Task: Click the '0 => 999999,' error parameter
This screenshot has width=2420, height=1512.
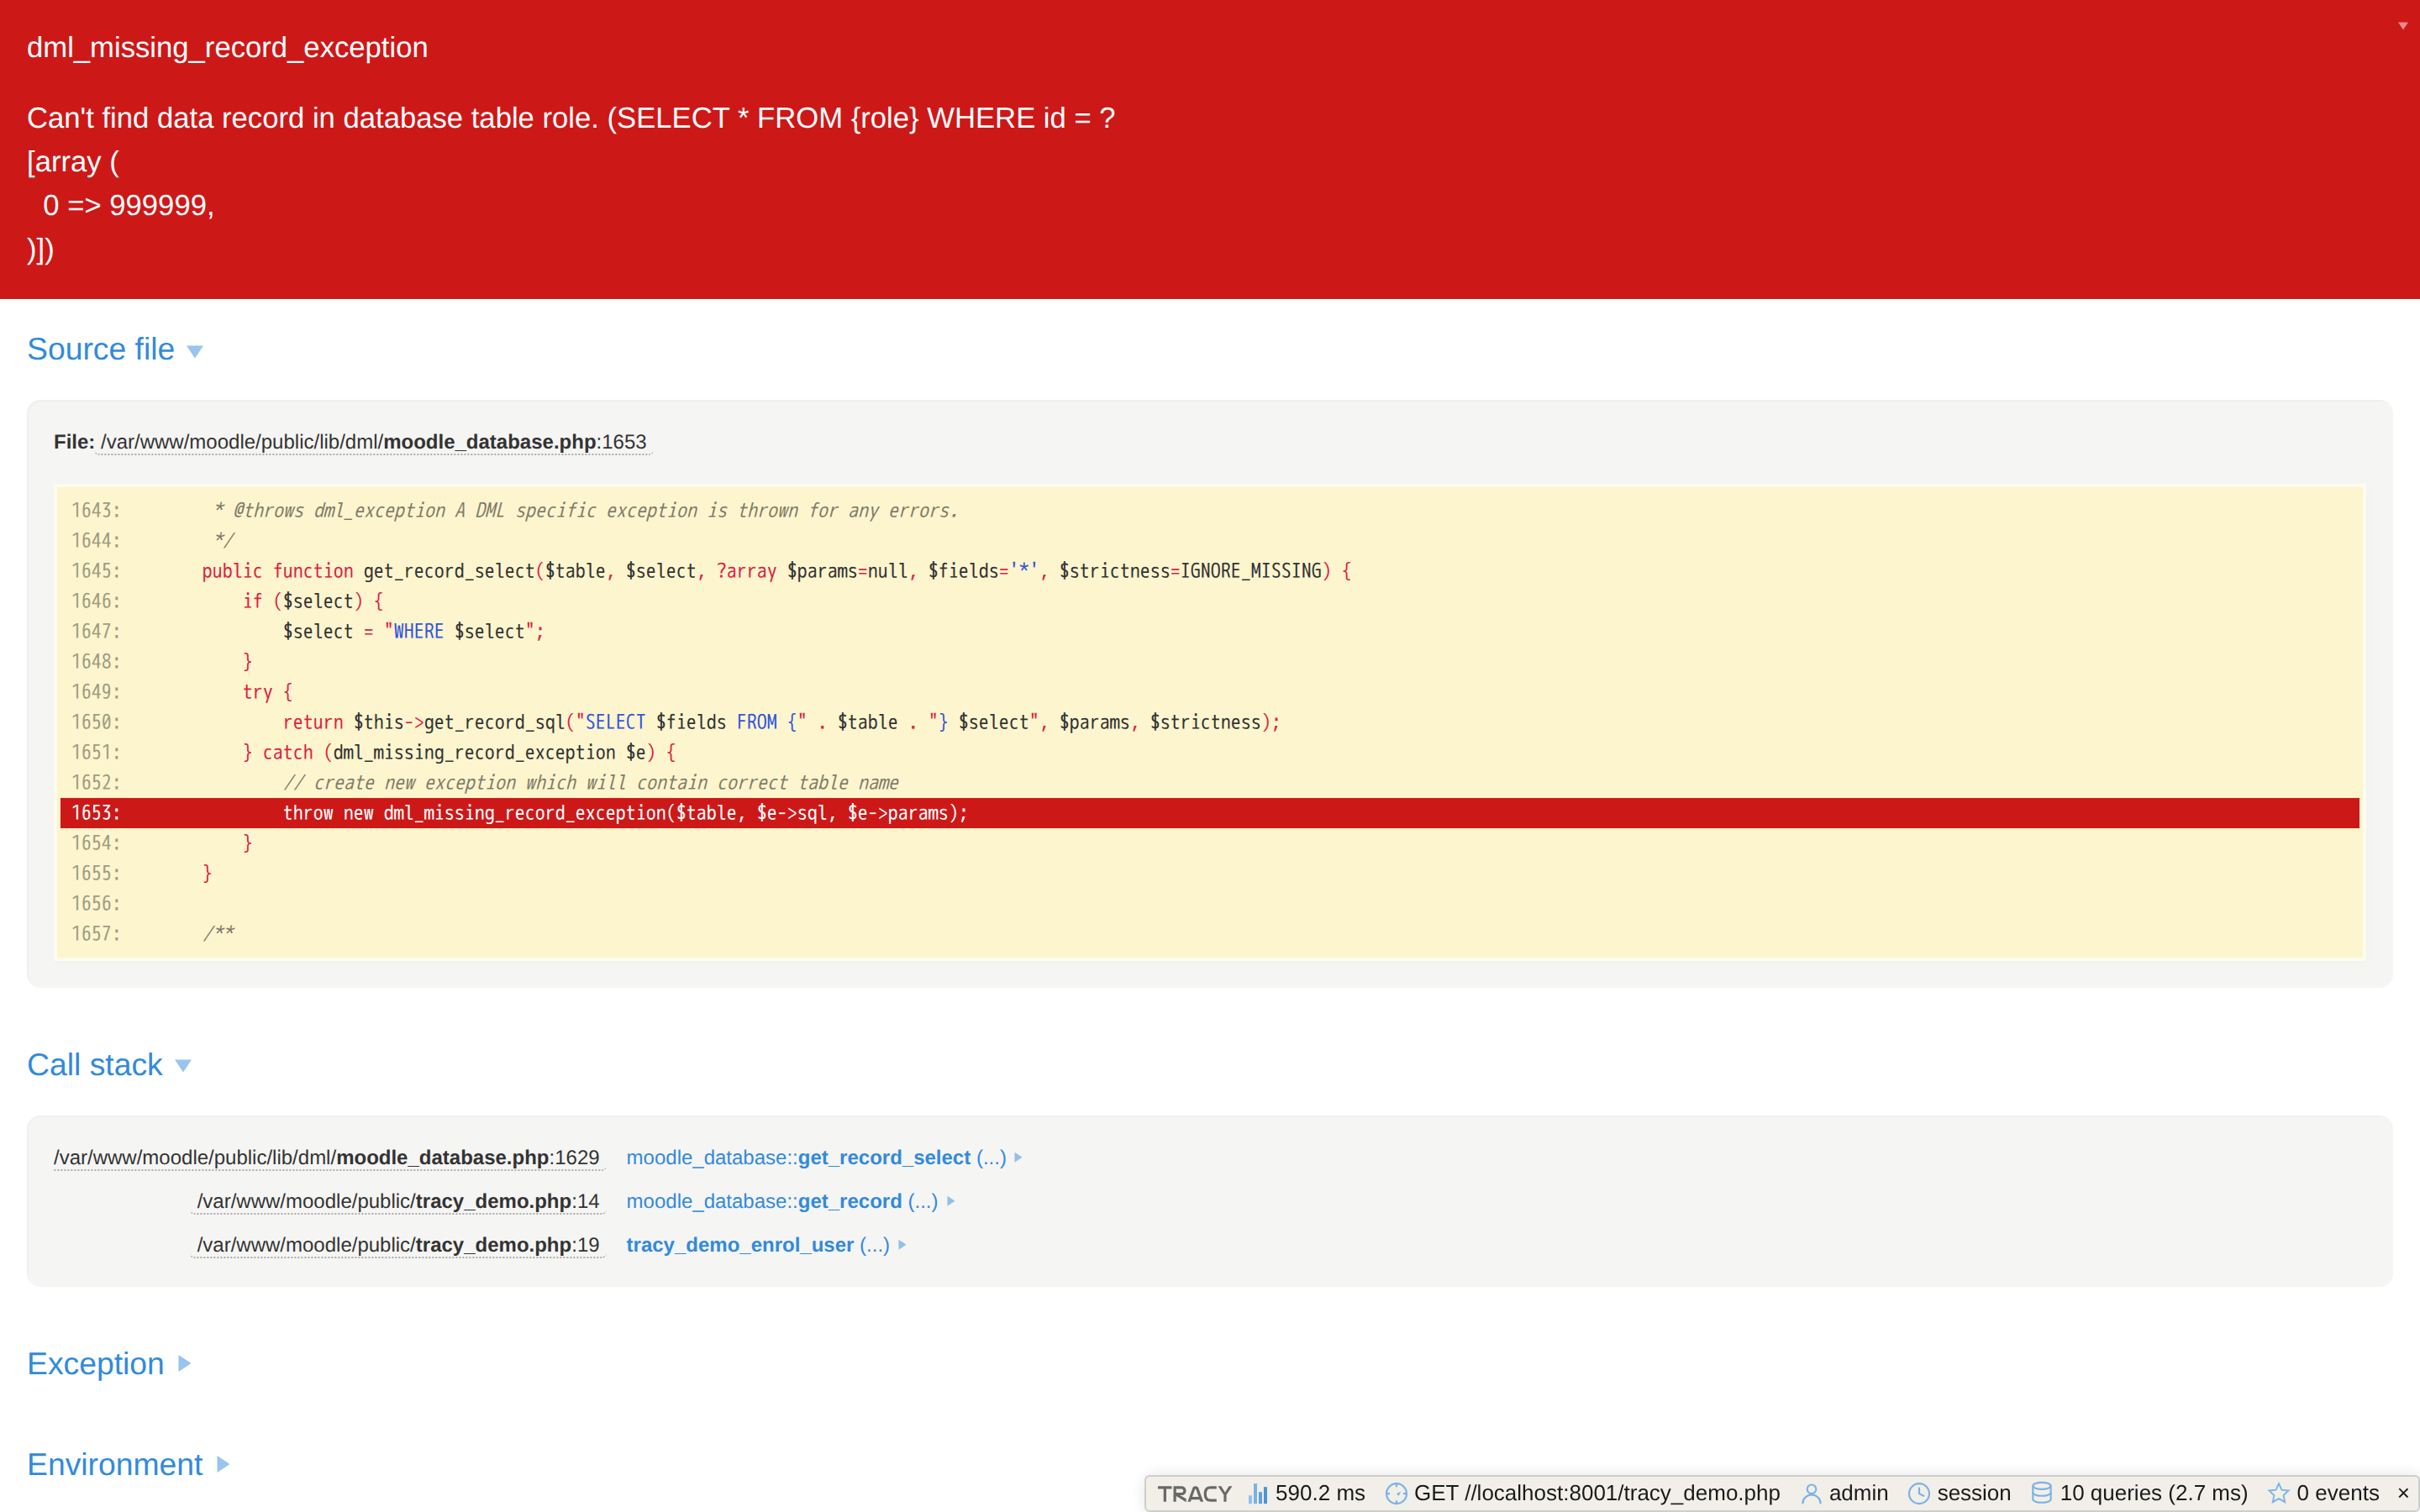Action: pyautogui.click(x=128, y=205)
